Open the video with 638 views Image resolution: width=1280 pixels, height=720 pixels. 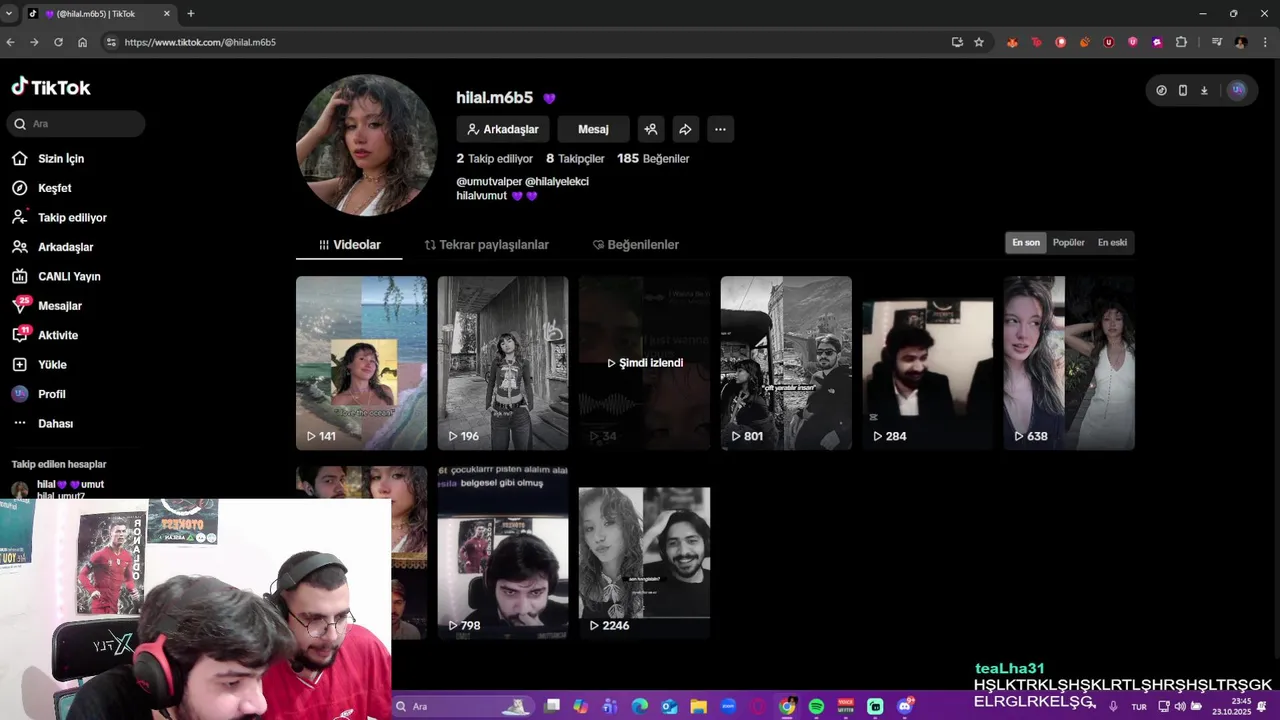coord(1069,363)
